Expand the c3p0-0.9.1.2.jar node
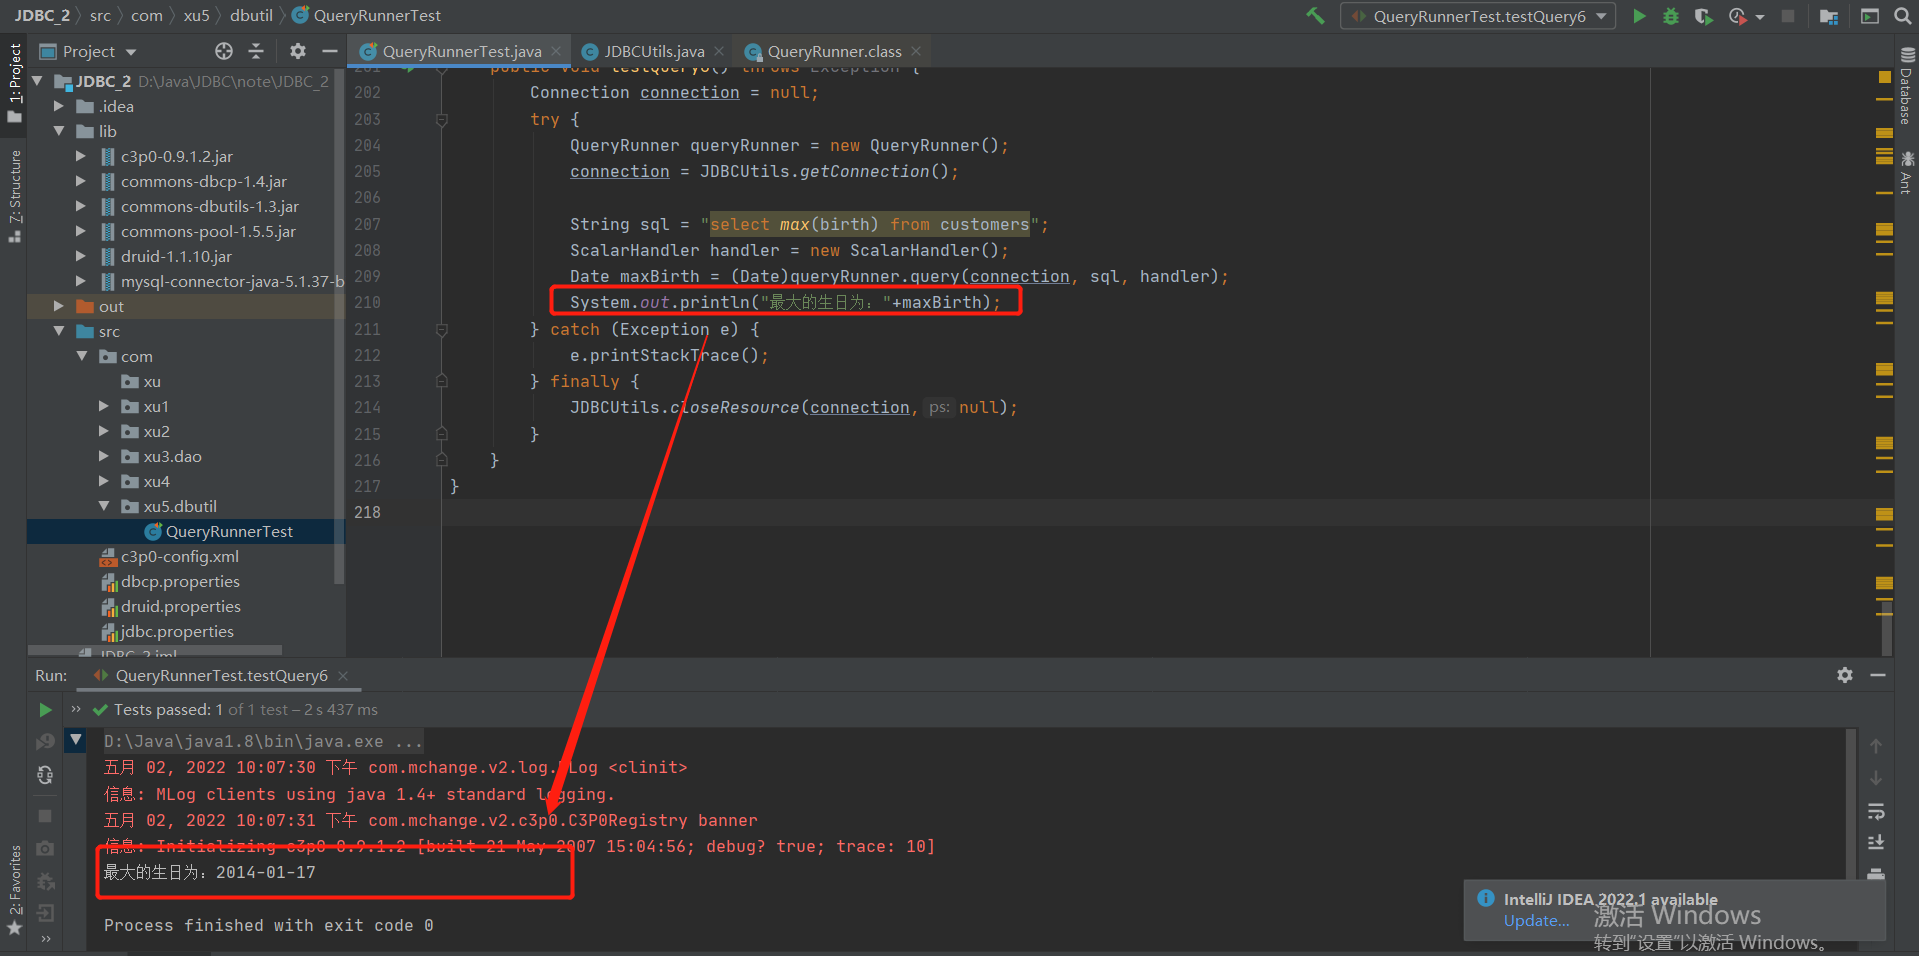The width and height of the screenshot is (1919, 956). [x=81, y=155]
